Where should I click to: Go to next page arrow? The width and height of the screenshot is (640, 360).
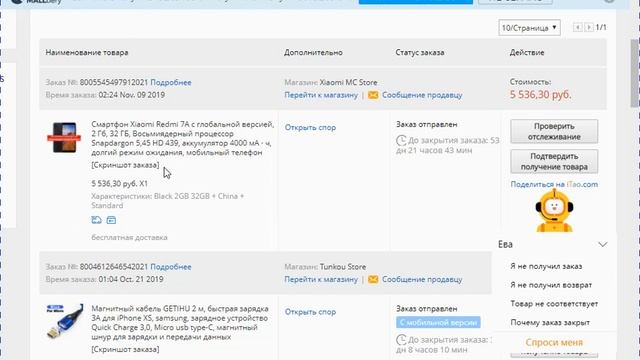[589, 27]
